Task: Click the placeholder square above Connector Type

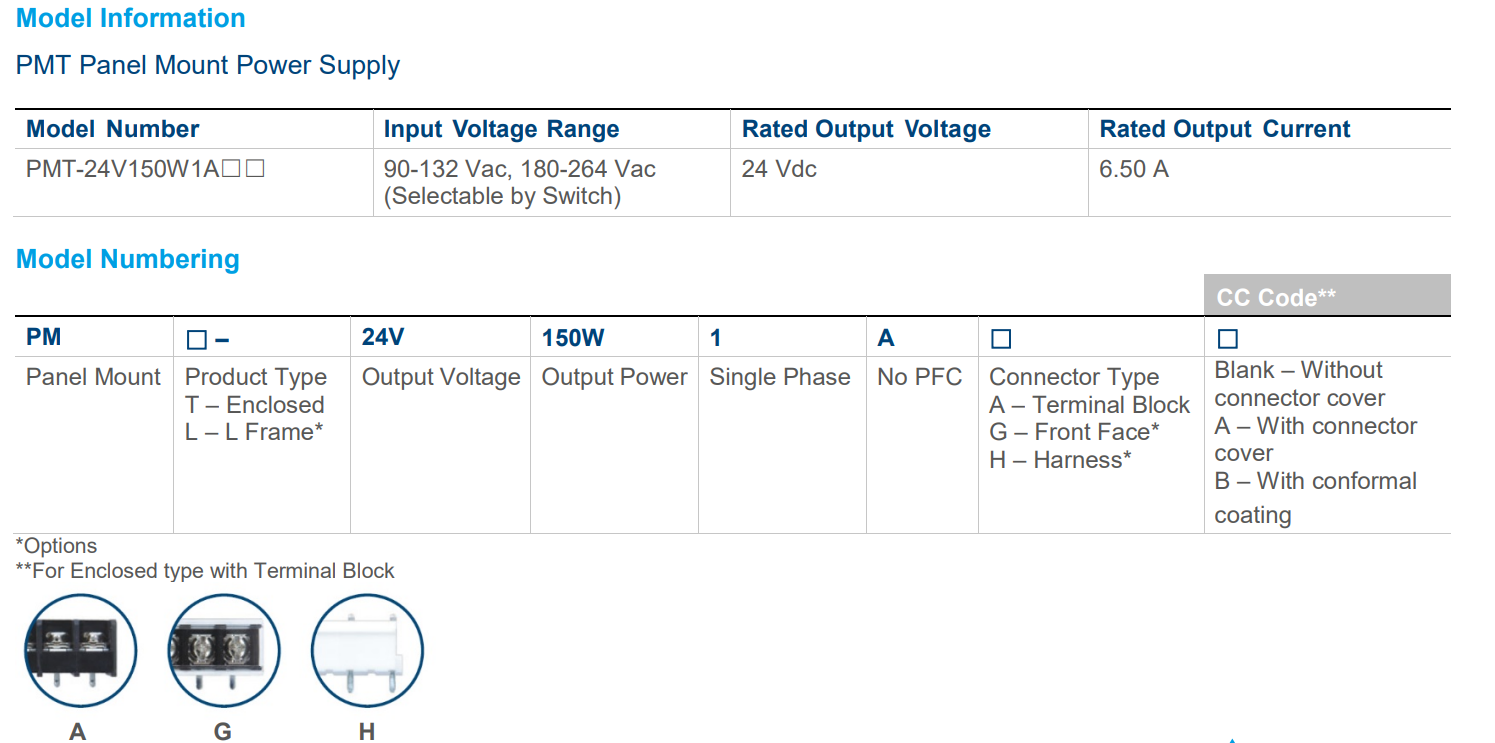Action: (x=1000, y=340)
